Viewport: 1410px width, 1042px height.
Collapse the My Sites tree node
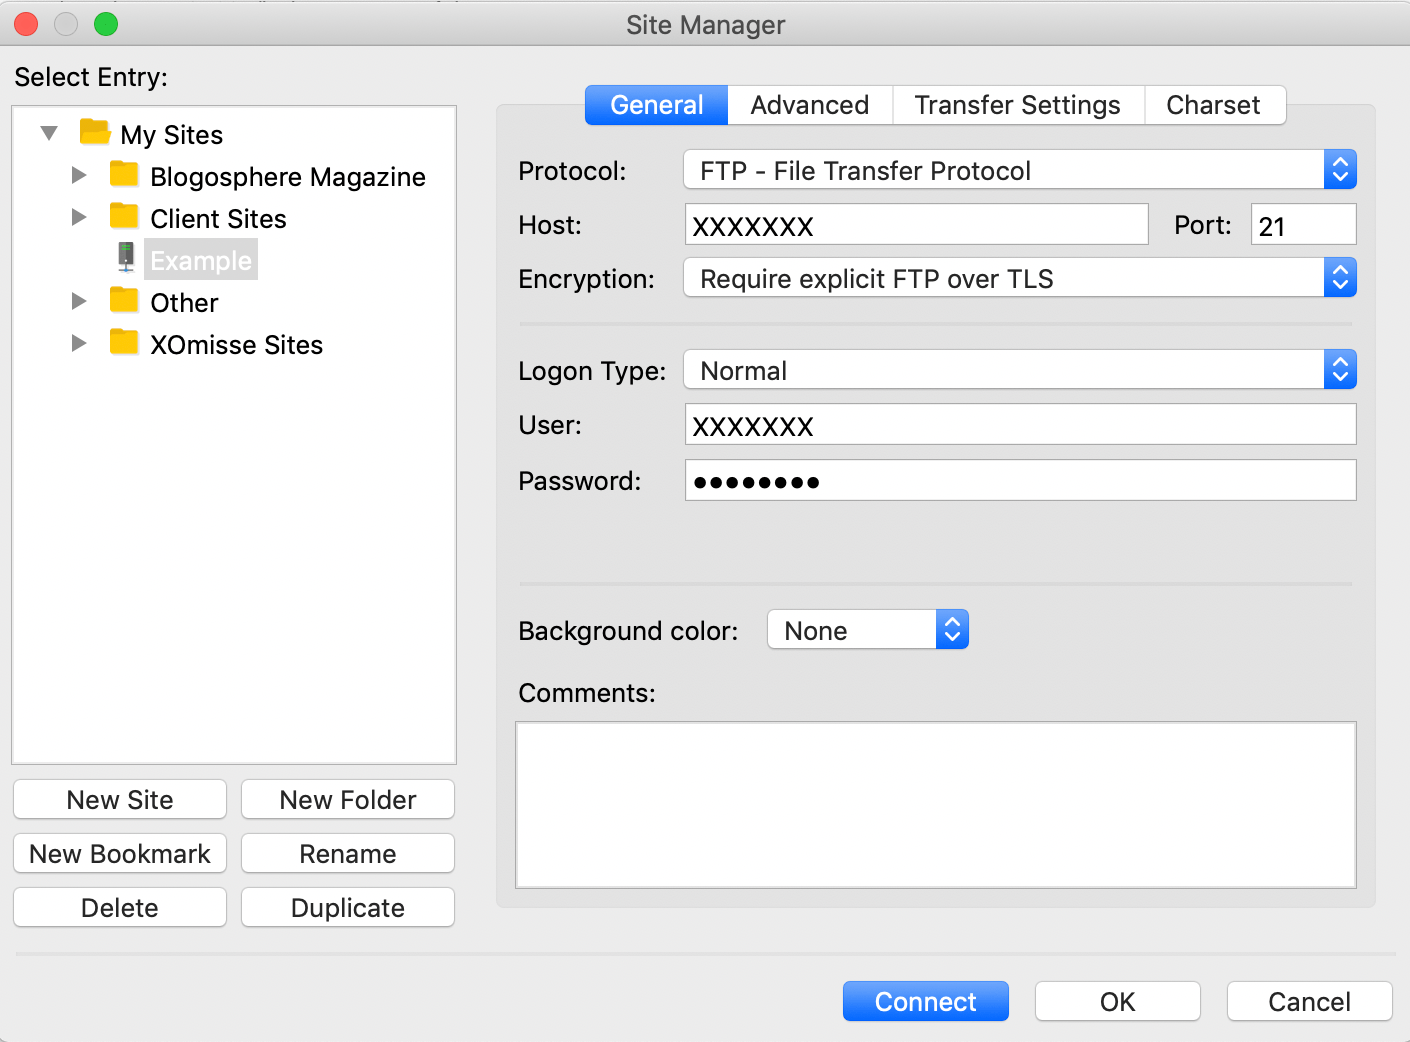click(49, 133)
